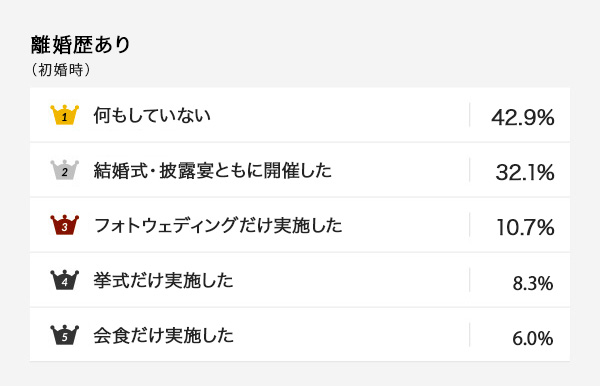Click the divider beside 6.0%

tap(470, 335)
